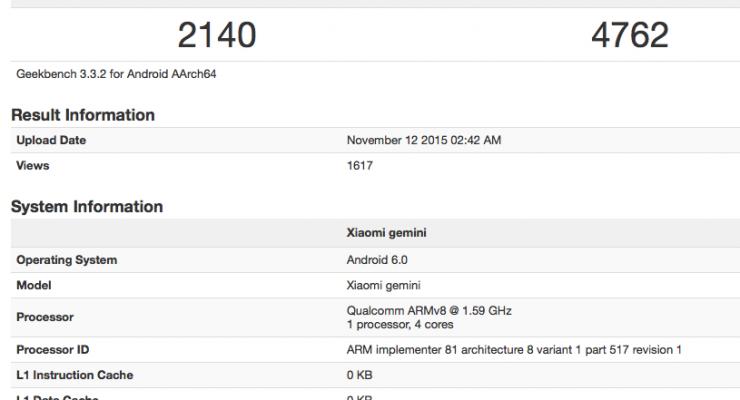Click the Operating System row label
The image size is (740, 400).
point(67,260)
